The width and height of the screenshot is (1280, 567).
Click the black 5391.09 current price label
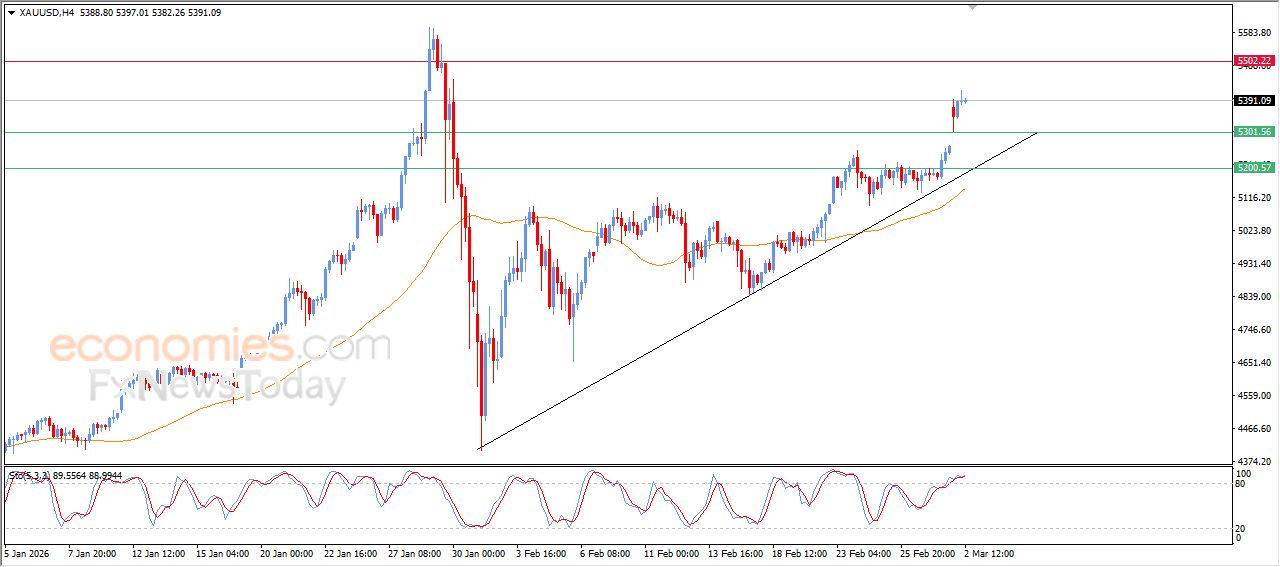coord(1255,100)
